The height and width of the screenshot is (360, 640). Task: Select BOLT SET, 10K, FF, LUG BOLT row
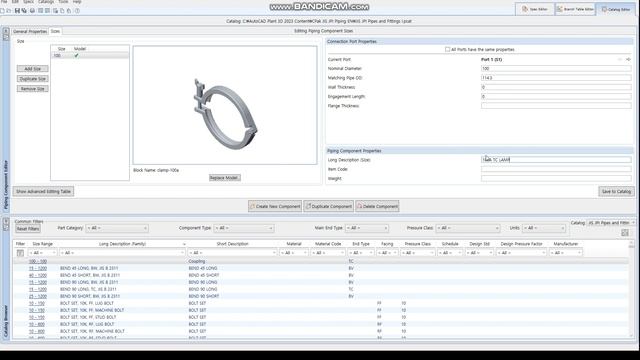tap(320, 303)
